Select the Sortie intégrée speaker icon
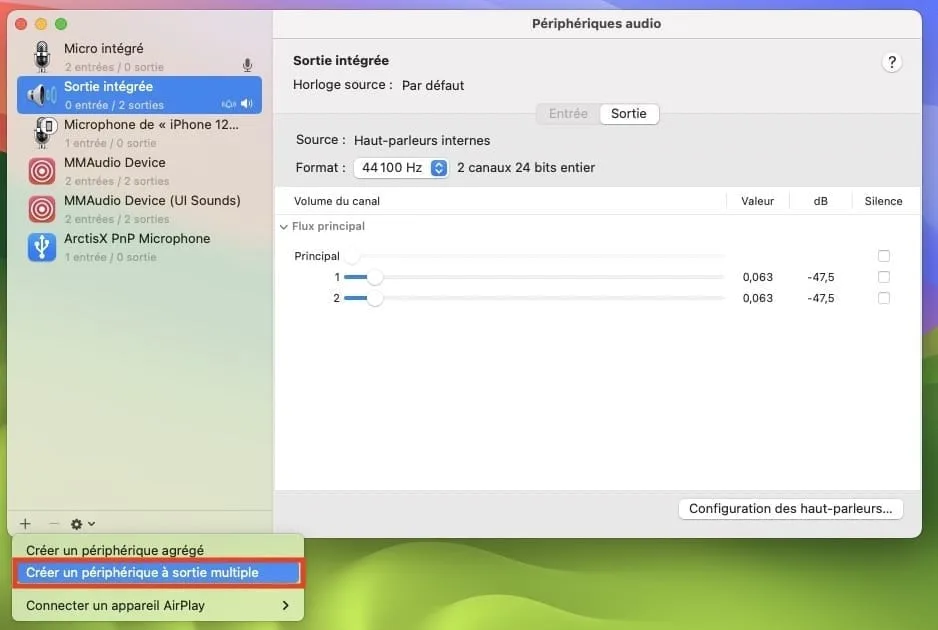The width and height of the screenshot is (938, 630). coord(41,95)
